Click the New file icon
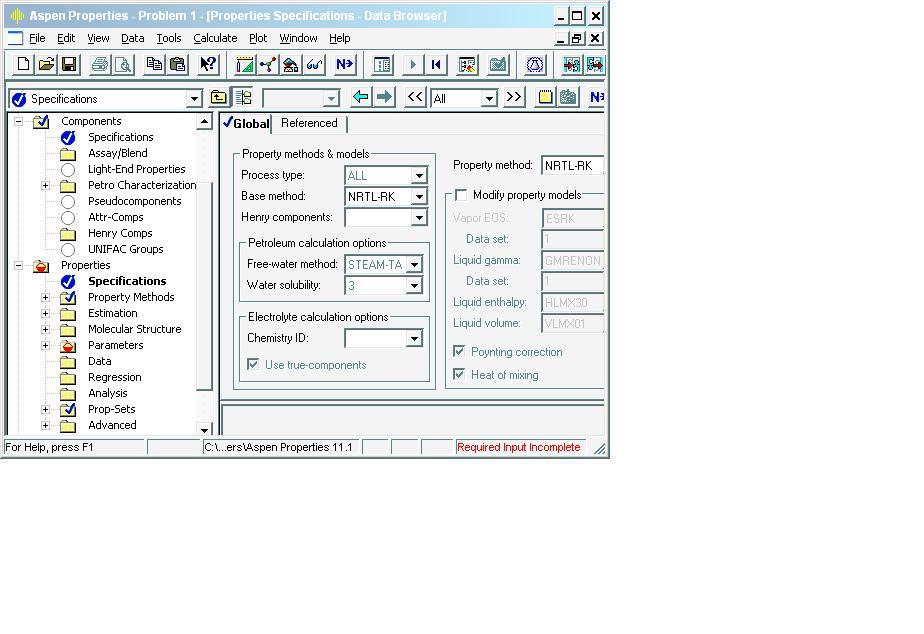Viewport: 924px width, 634px height. 23,64
